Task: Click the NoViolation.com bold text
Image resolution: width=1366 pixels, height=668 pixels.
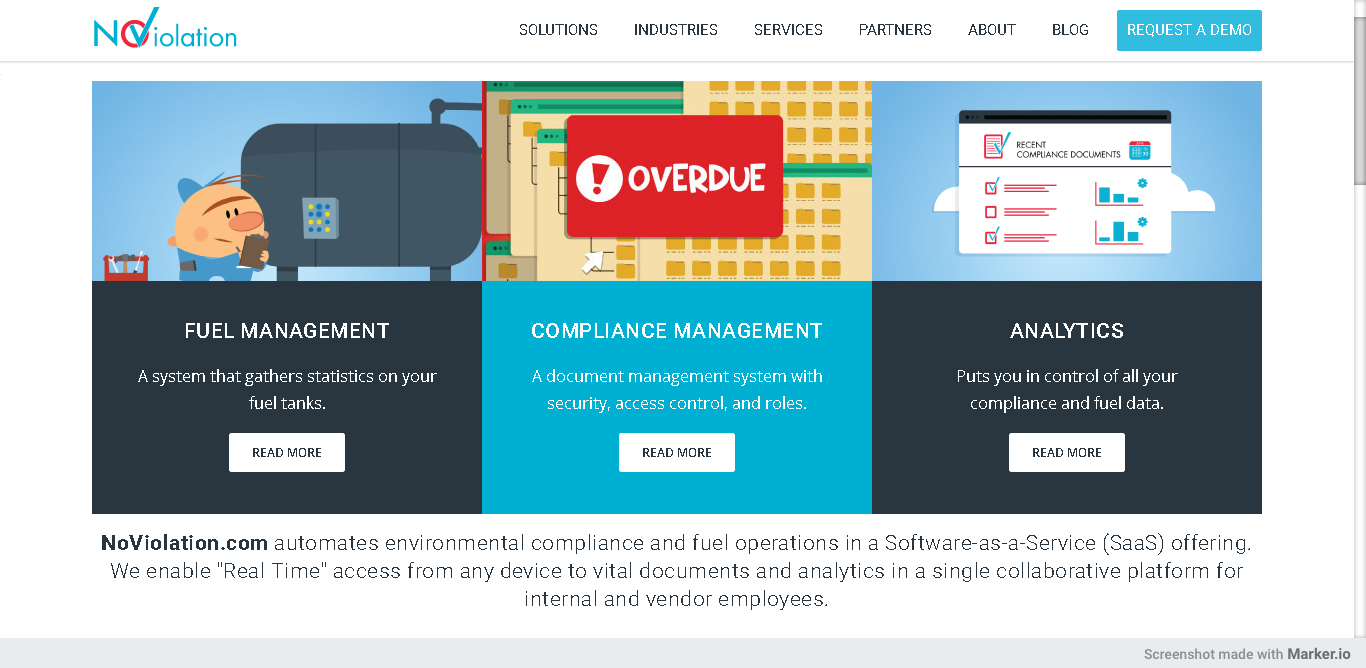Action: pos(184,543)
